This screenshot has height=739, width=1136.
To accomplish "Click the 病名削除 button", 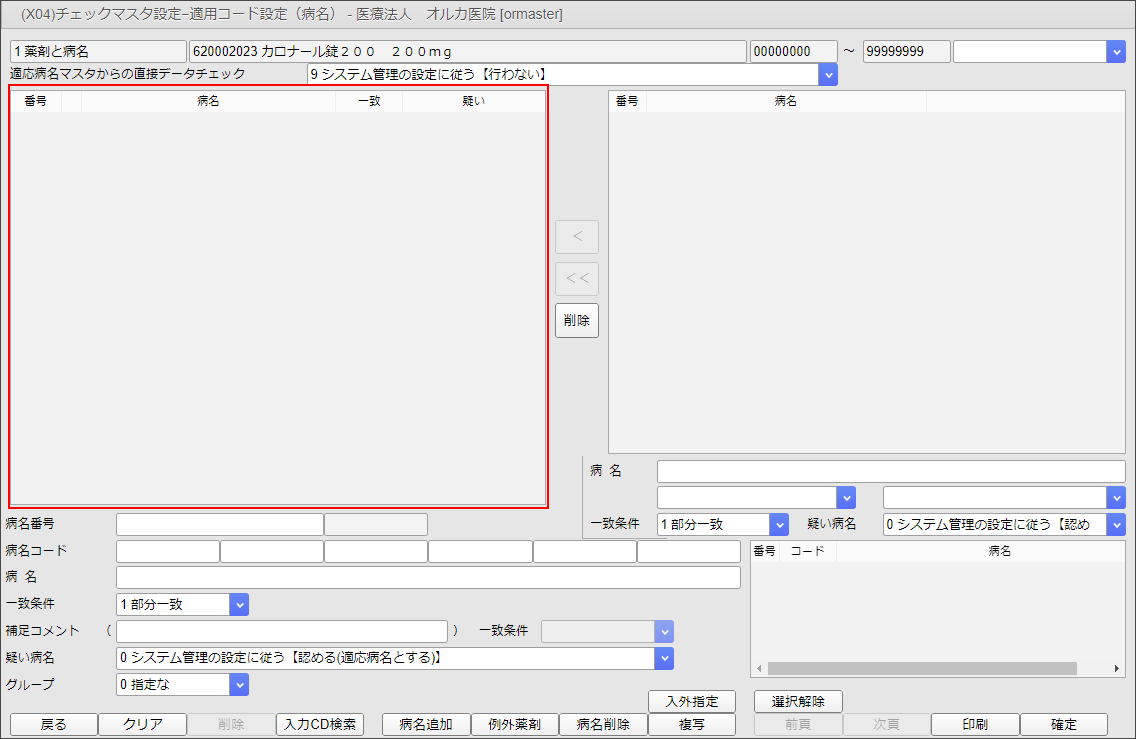I will (604, 724).
